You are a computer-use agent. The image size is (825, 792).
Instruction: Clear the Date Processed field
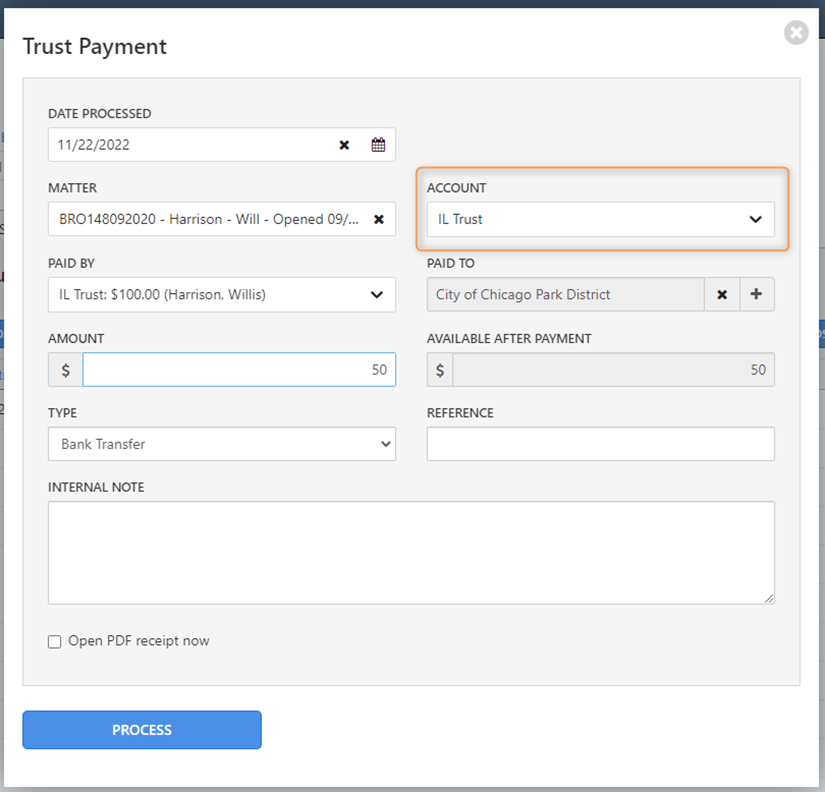tap(344, 144)
